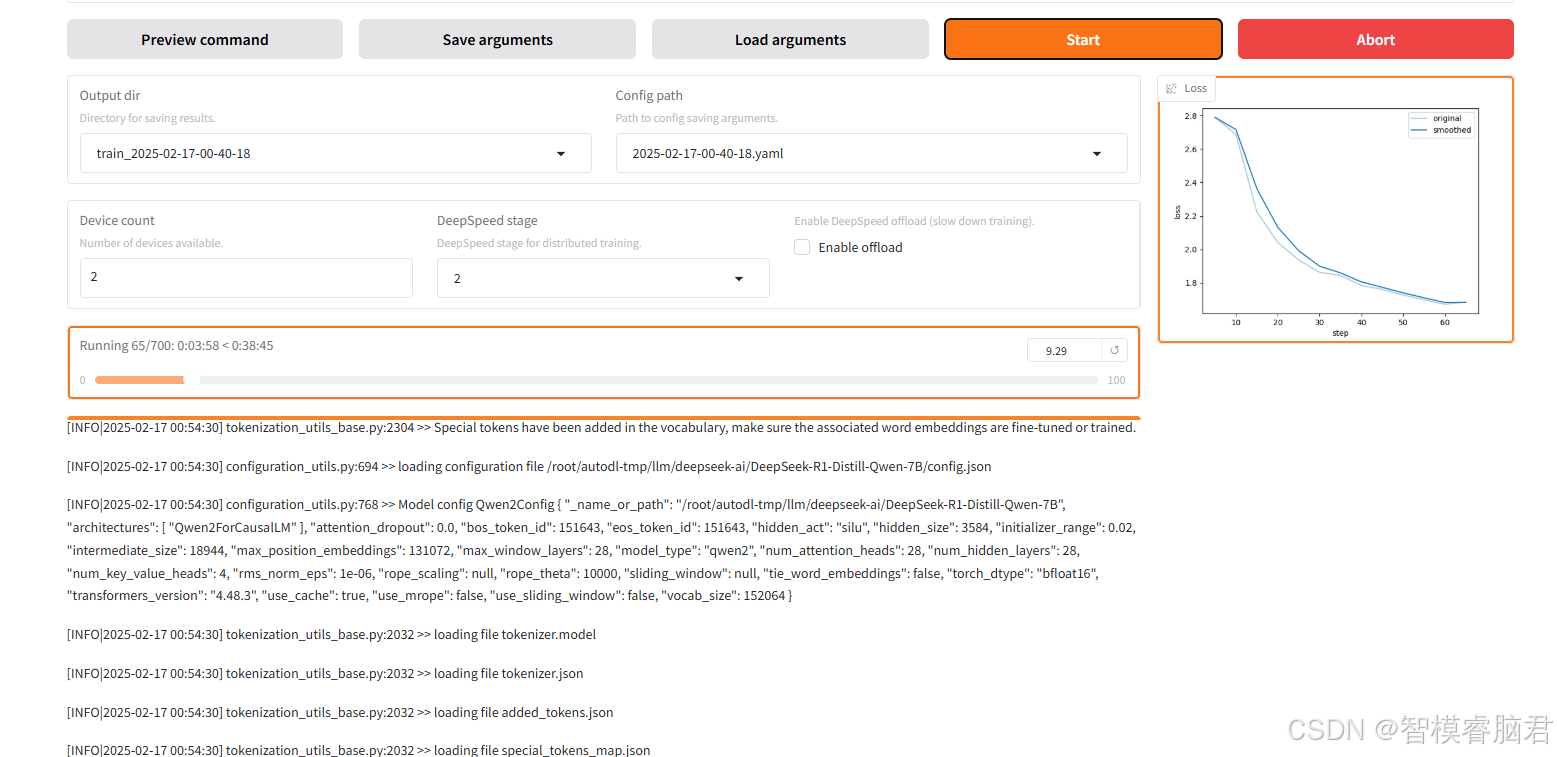Click the 'Output dir' label

tap(110, 96)
